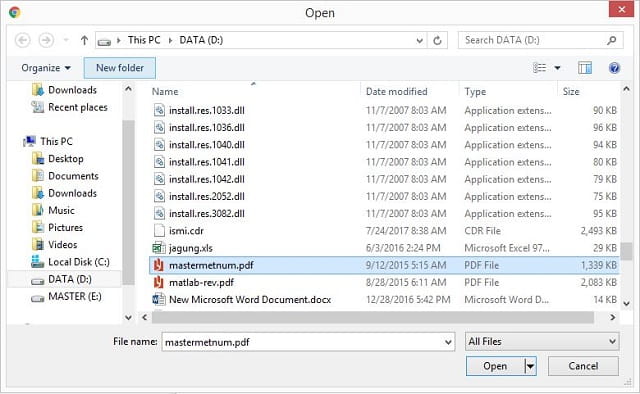Click DATA (D:) in the address bar
Viewport: 640px width, 394px height.
201,40
